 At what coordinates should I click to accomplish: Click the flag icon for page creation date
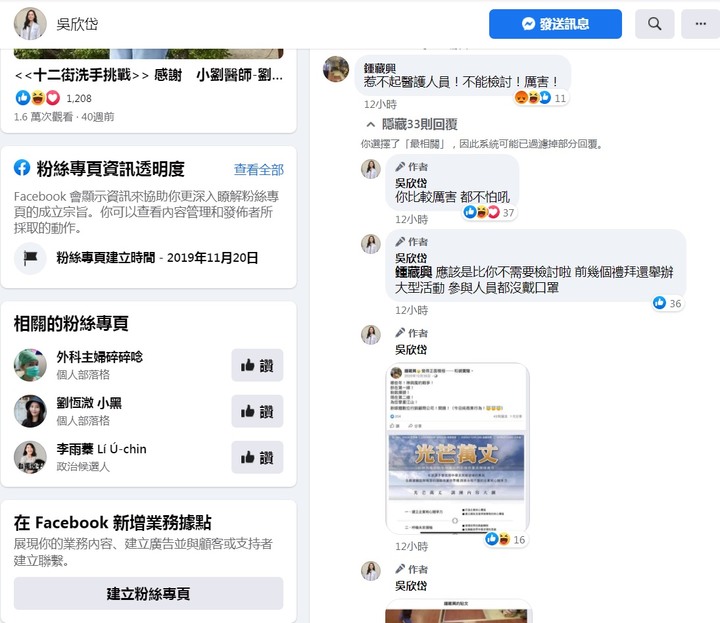[x=30, y=258]
